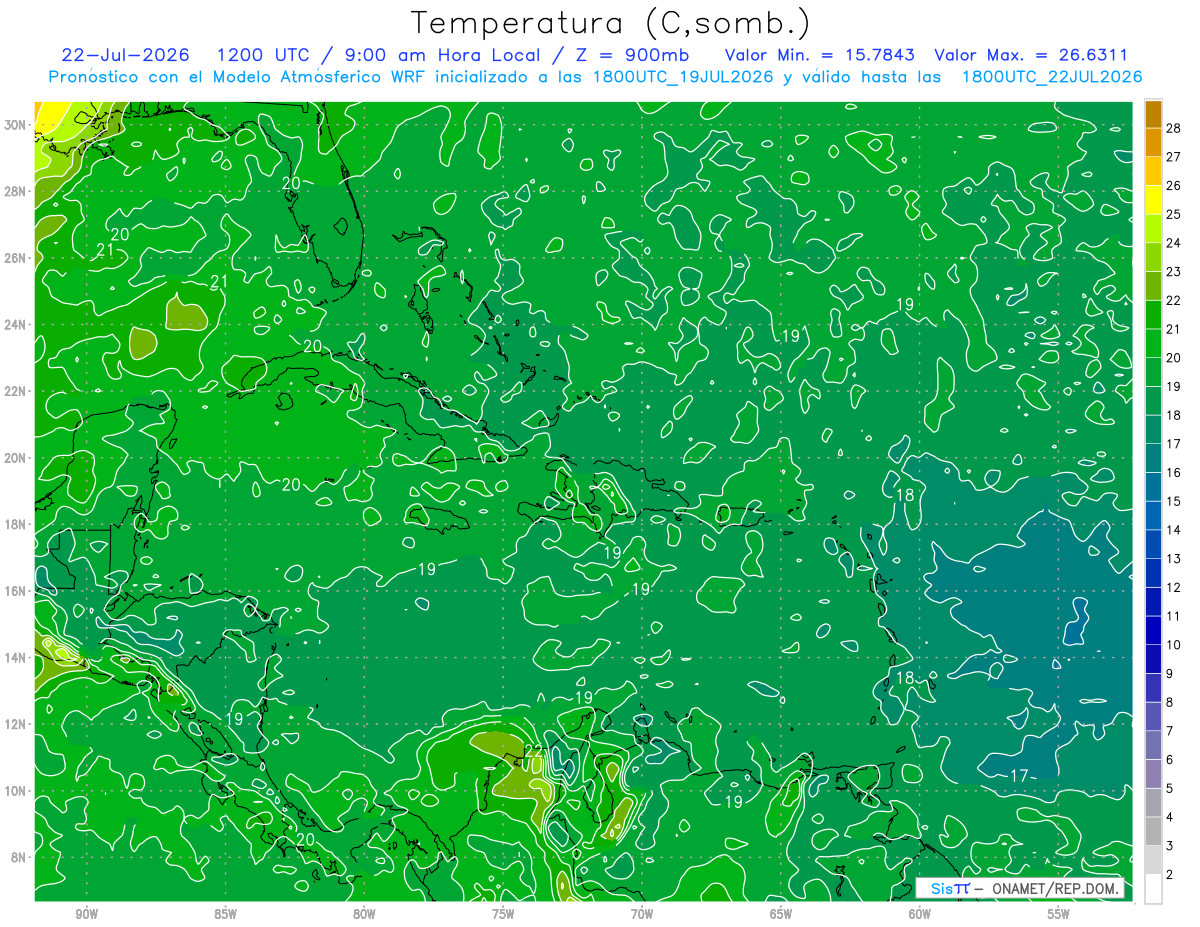Click the dark orange swatch atop the color scale
The image size is (1200, 927).
(x=1153, y=114)
